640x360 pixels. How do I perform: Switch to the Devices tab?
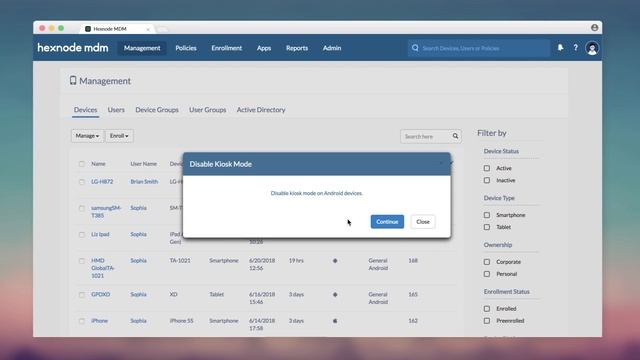coord(85,110)
